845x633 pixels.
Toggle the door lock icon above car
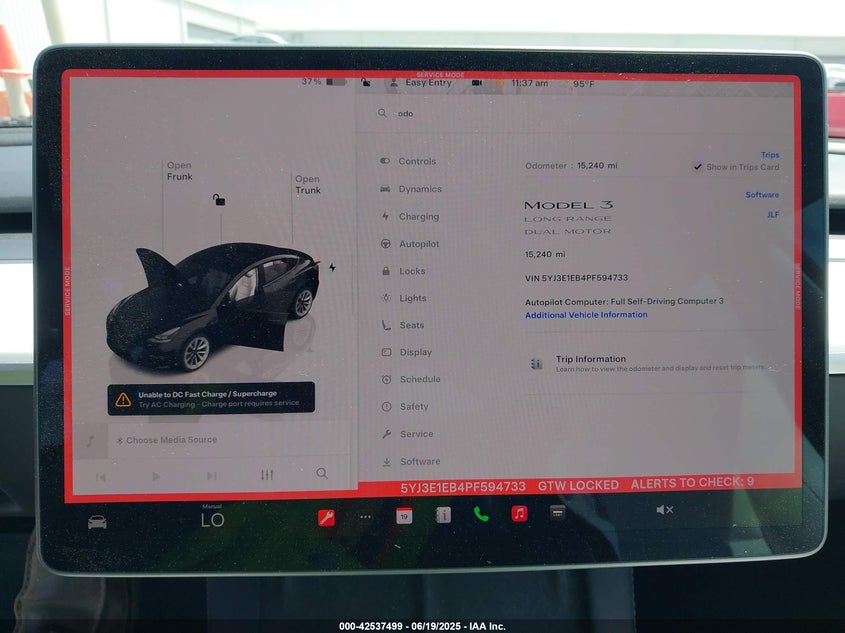point(218,200)
